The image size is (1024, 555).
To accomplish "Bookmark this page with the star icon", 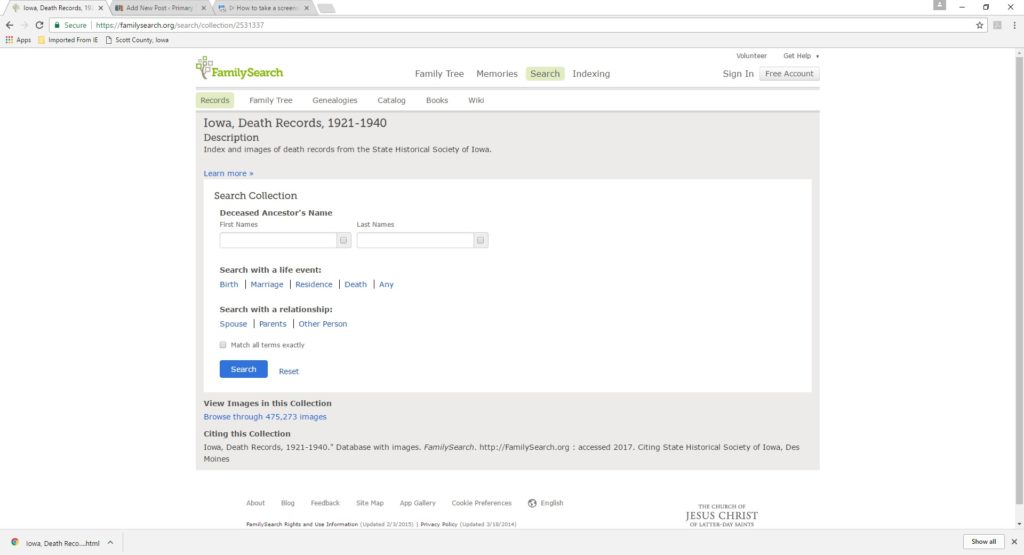I will click(980, 25).
